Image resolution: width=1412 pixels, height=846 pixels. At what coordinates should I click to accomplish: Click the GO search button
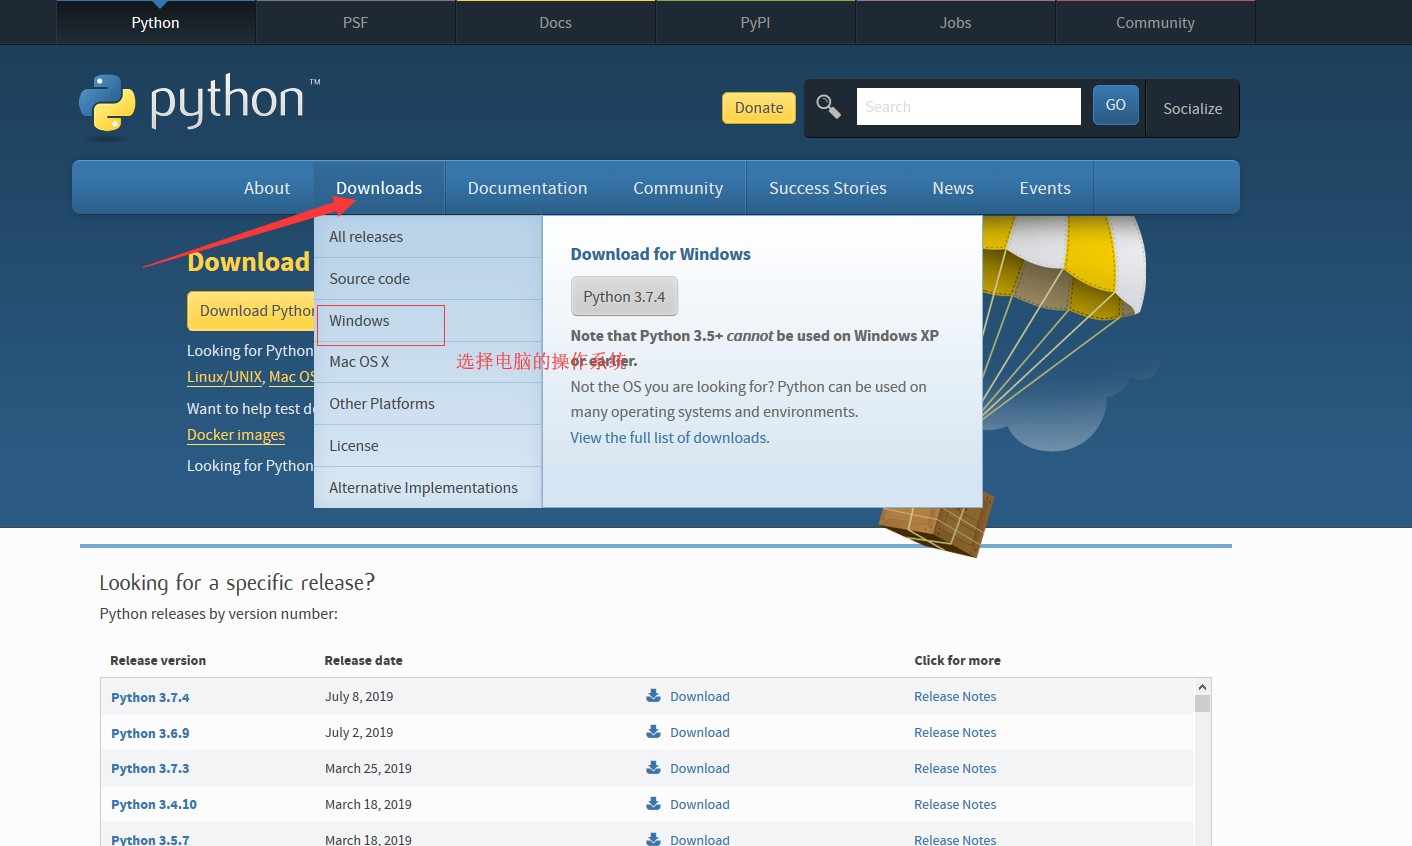(1116, 105)
